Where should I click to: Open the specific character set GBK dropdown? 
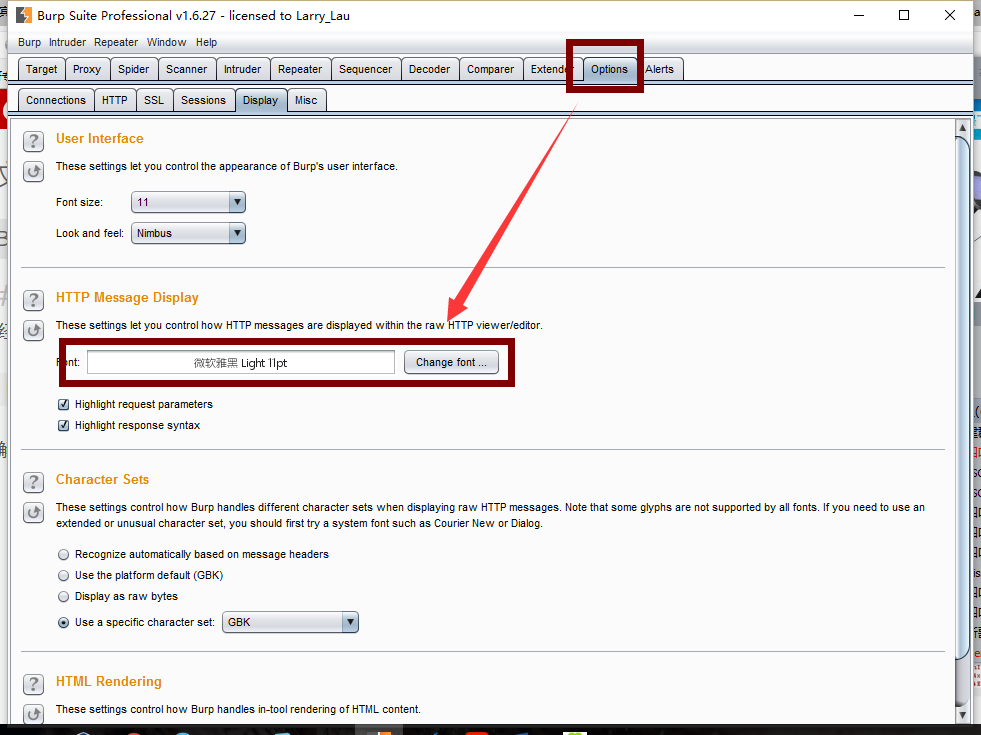coord(290,622)
